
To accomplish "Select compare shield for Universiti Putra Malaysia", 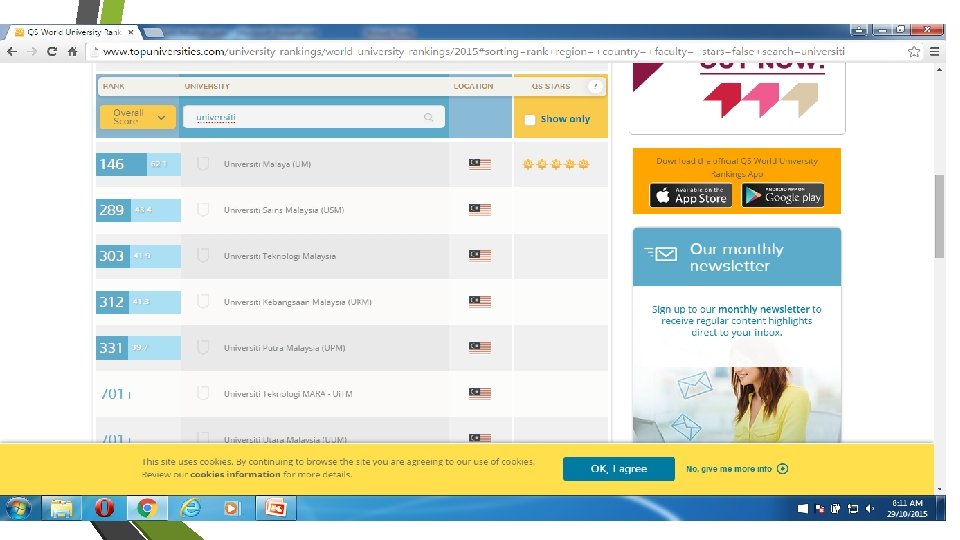I will point(203,347).
